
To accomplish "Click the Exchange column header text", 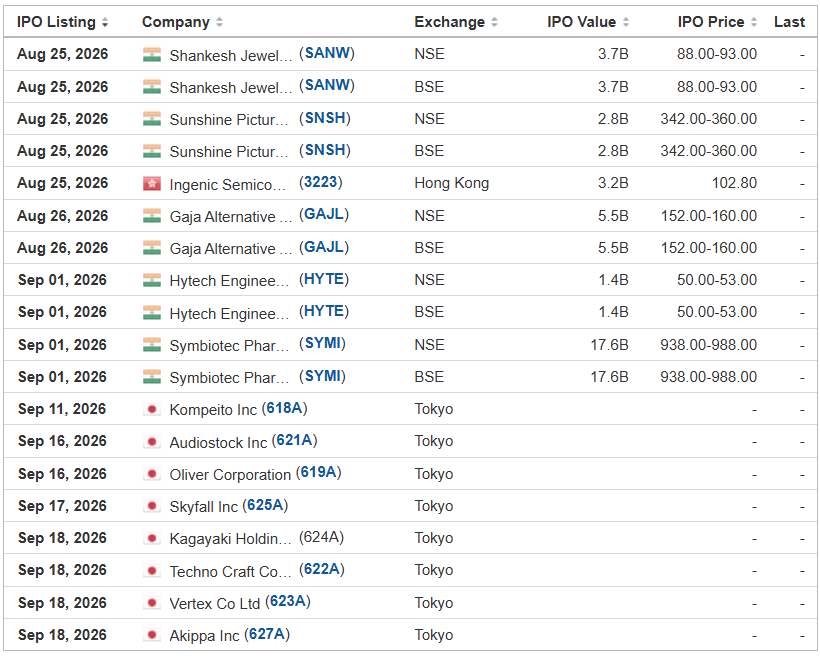I will (x=450, y=22).
